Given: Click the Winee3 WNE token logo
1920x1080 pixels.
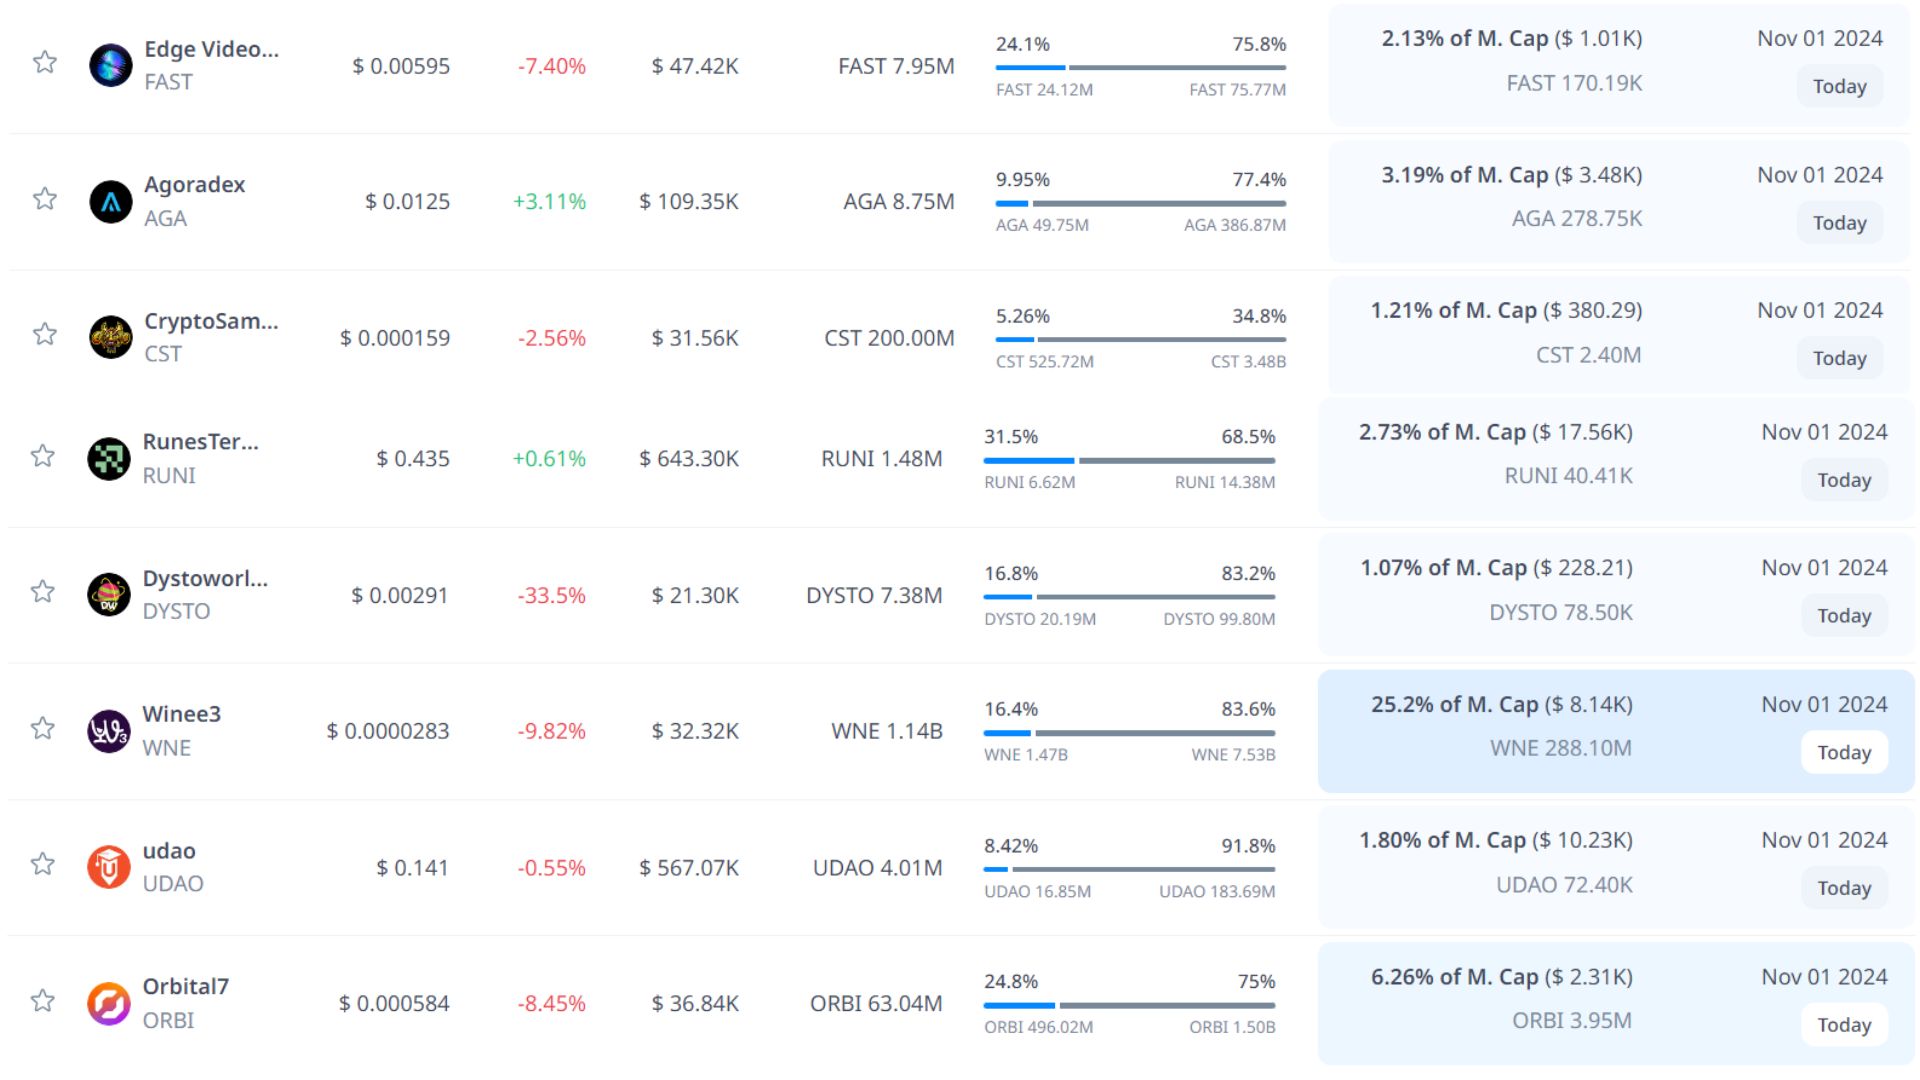Looking at the screenshot, I should [109, 731].
